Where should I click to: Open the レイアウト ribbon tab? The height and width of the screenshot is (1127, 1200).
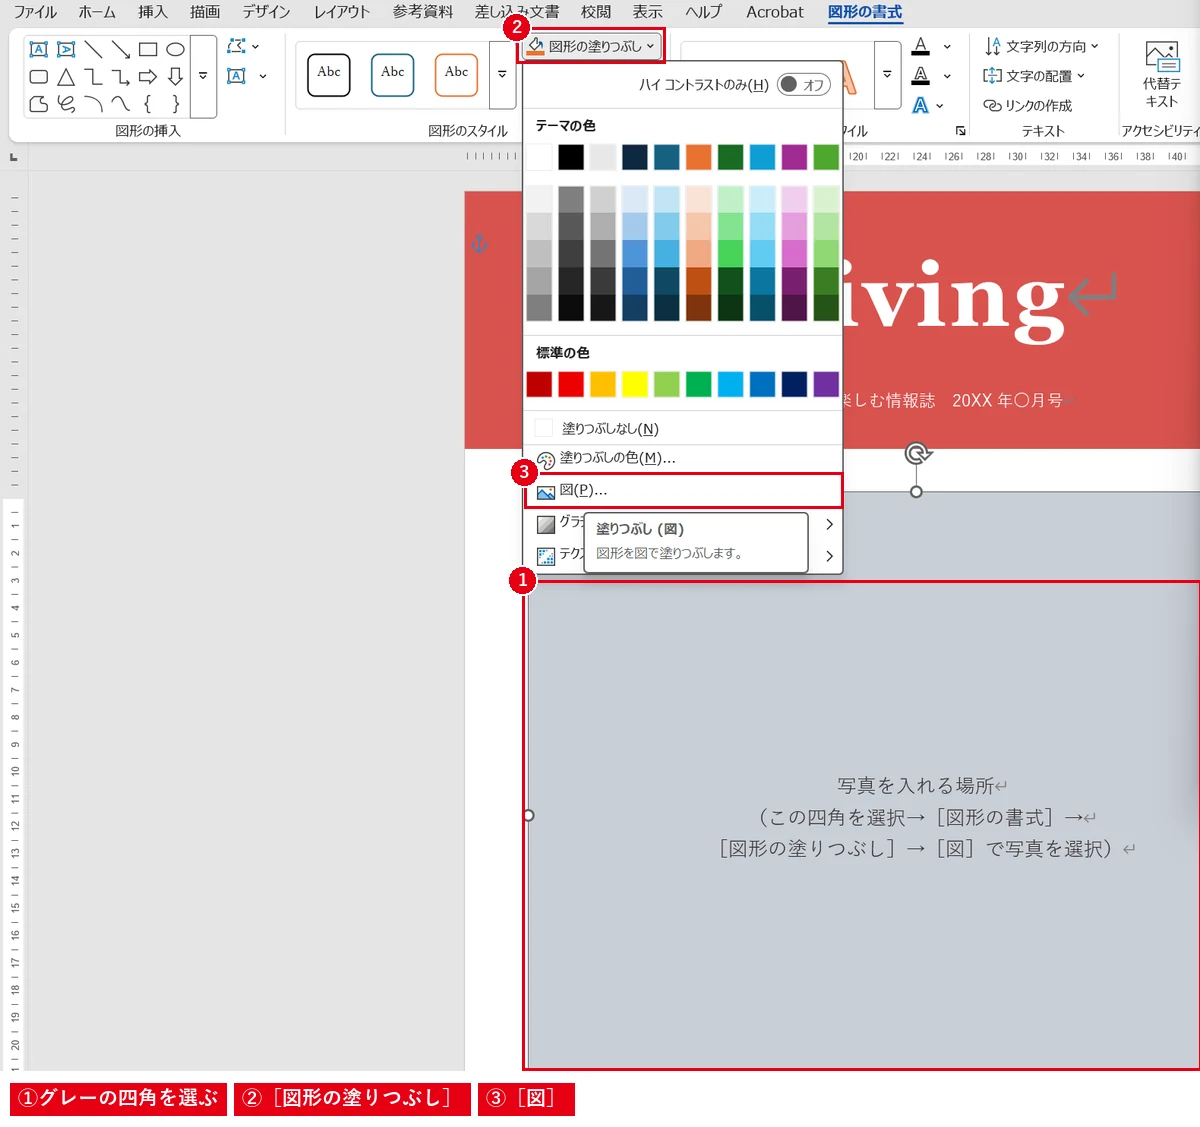341,12
